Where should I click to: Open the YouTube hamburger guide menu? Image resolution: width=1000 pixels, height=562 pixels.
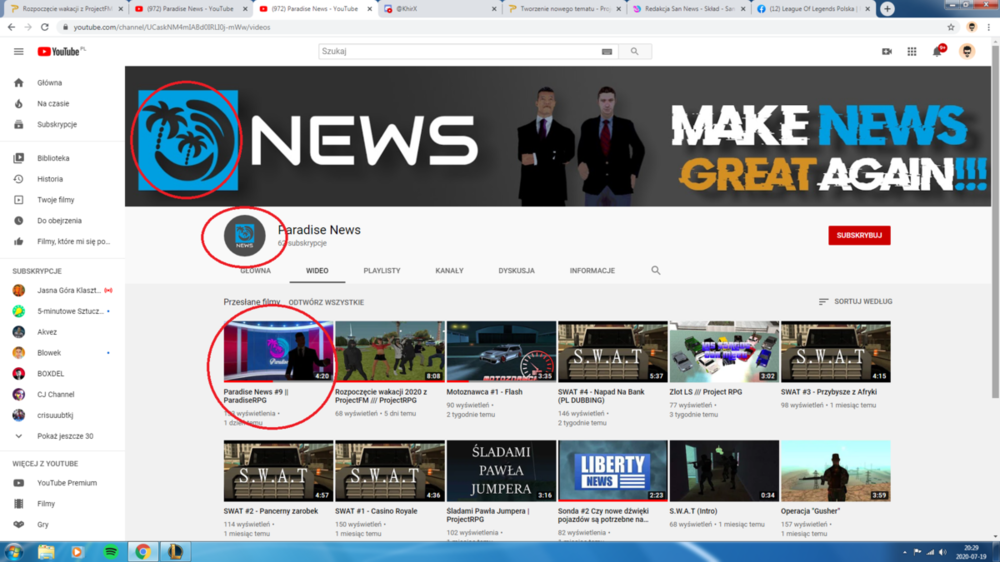tap(18, 52)
